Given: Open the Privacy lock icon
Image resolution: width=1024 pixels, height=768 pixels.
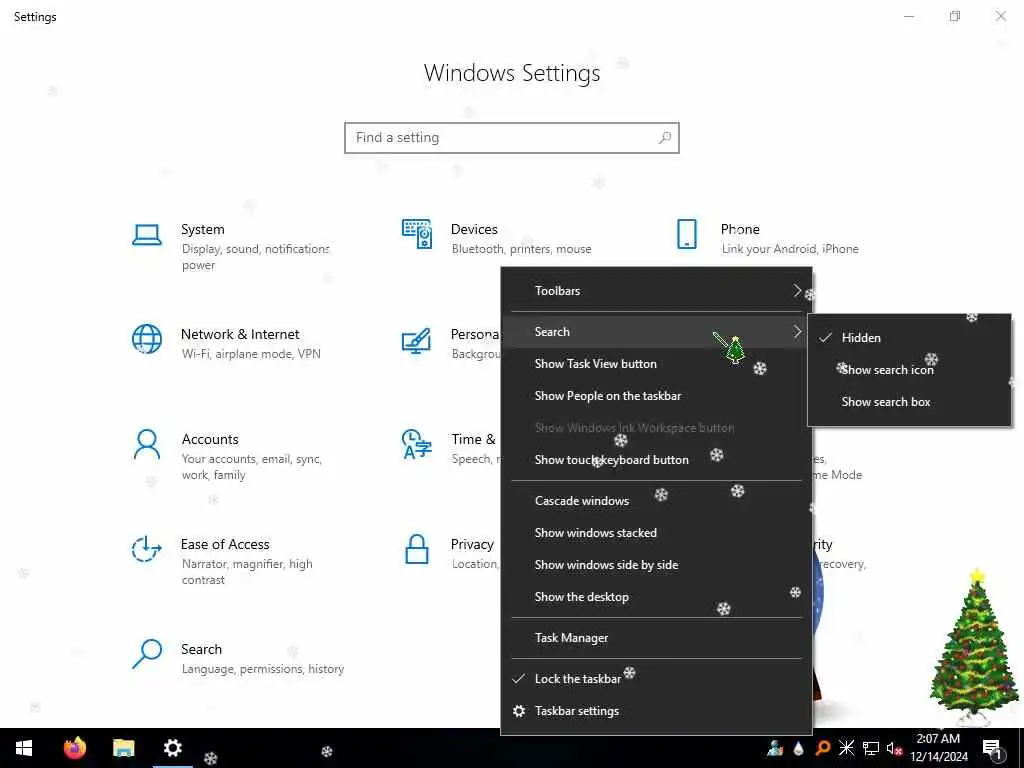Looking at the screenshot, I should tap(417, 549).
